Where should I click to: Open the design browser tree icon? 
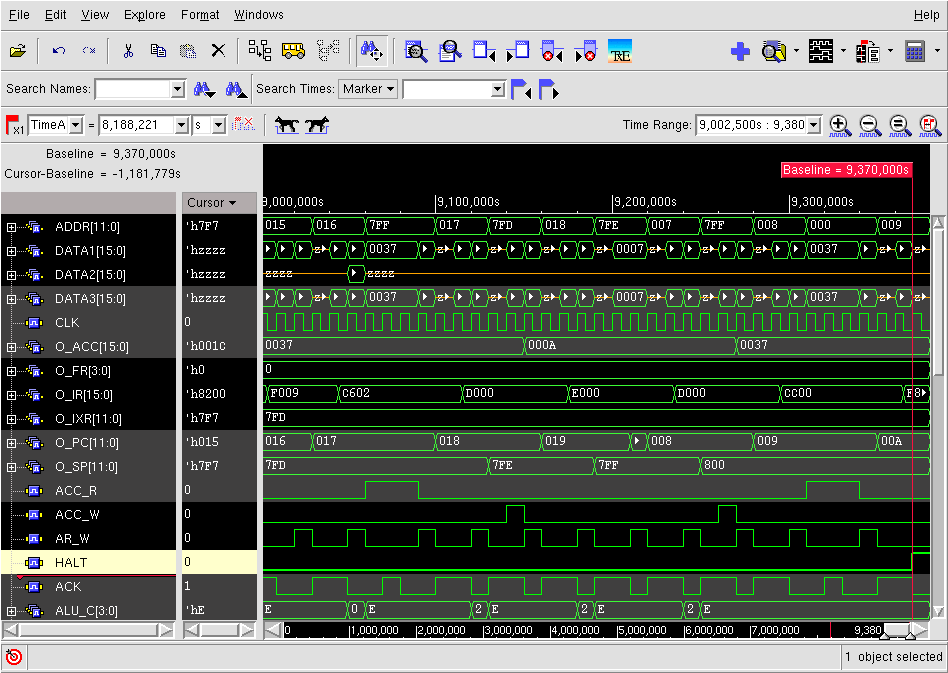pos(260,51)
